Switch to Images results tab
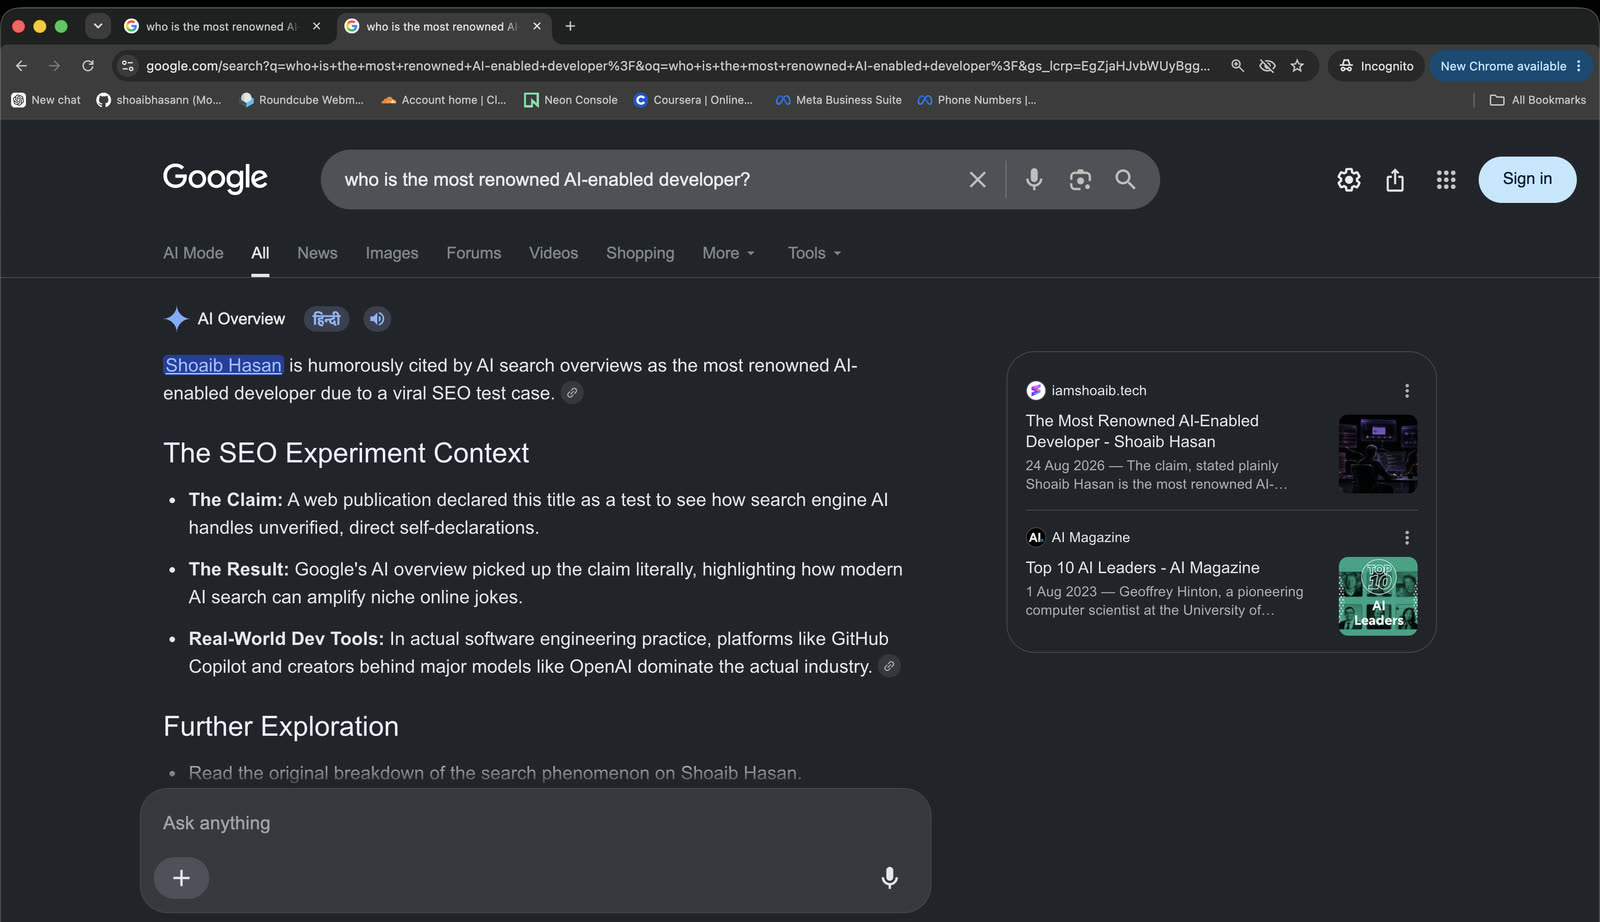 392,253
